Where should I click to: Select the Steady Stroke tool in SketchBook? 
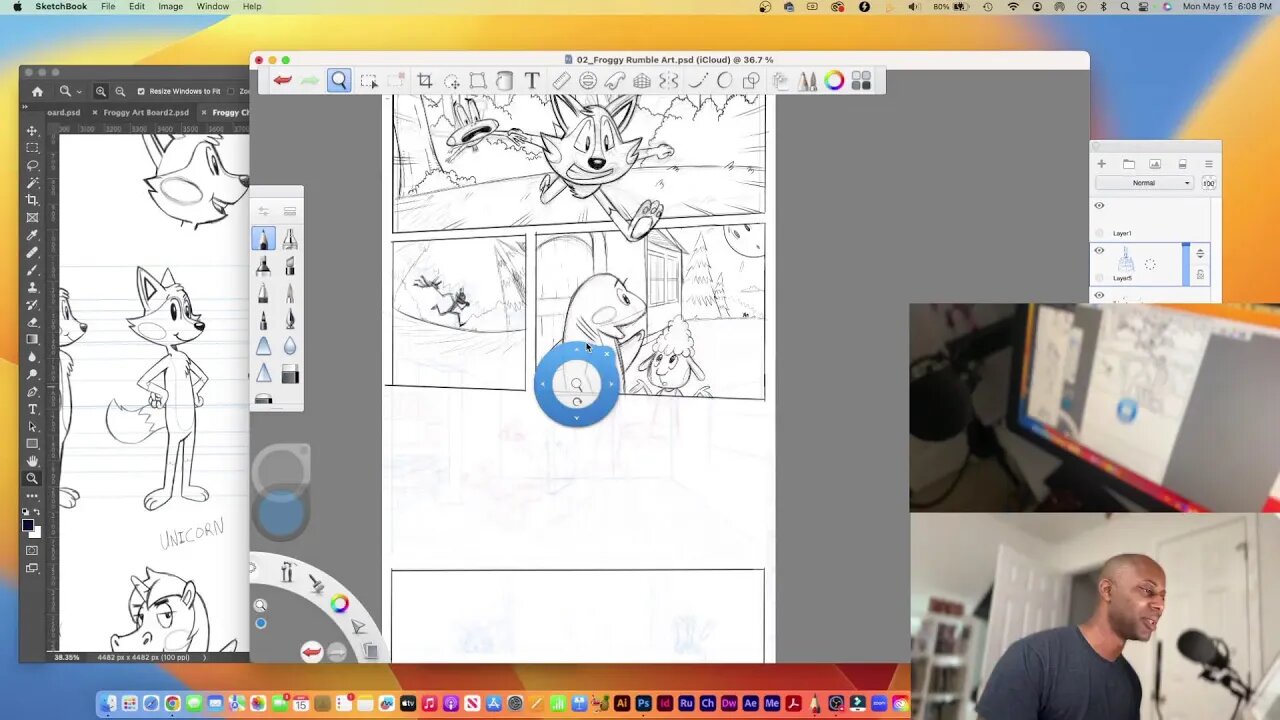(x=697, y=81)
